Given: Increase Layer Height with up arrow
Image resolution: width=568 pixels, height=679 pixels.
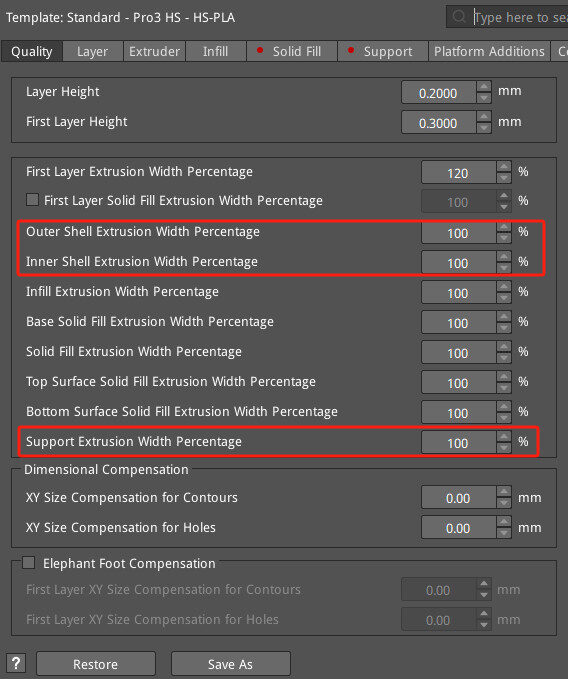Looking at the screenshot, I should pos(484,87).
